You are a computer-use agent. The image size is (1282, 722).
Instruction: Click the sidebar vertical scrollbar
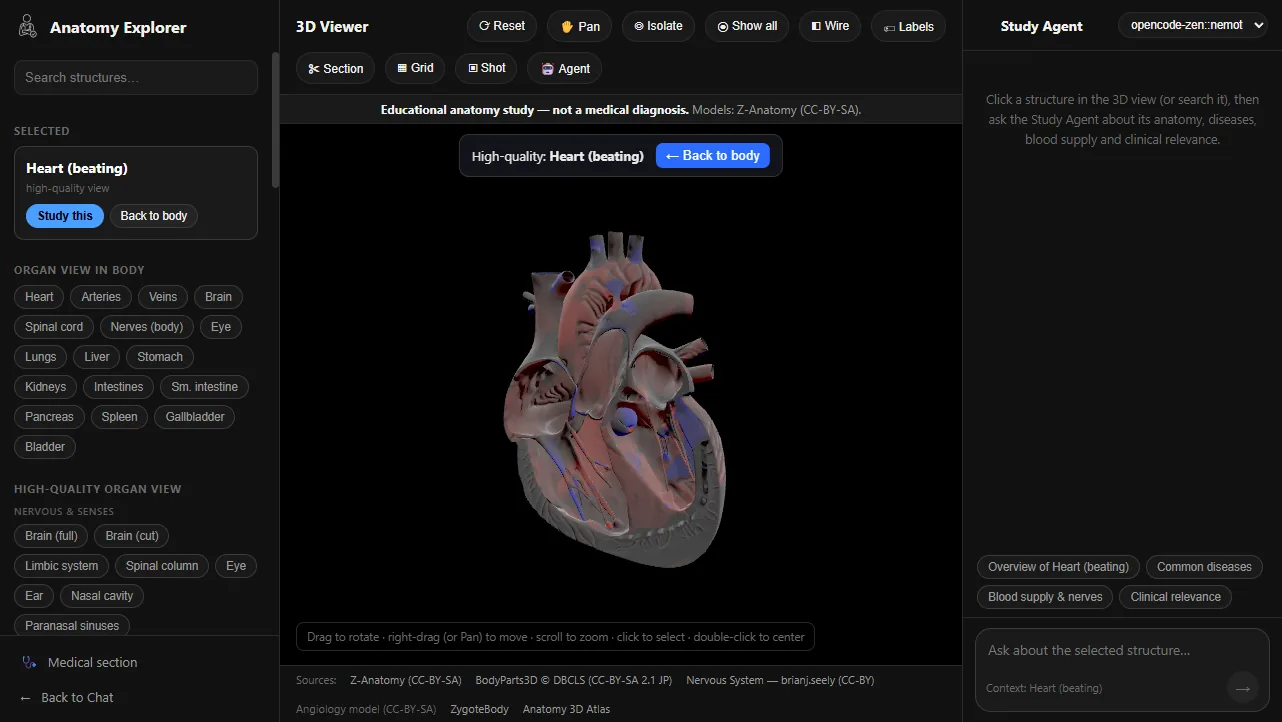[275, 120]
